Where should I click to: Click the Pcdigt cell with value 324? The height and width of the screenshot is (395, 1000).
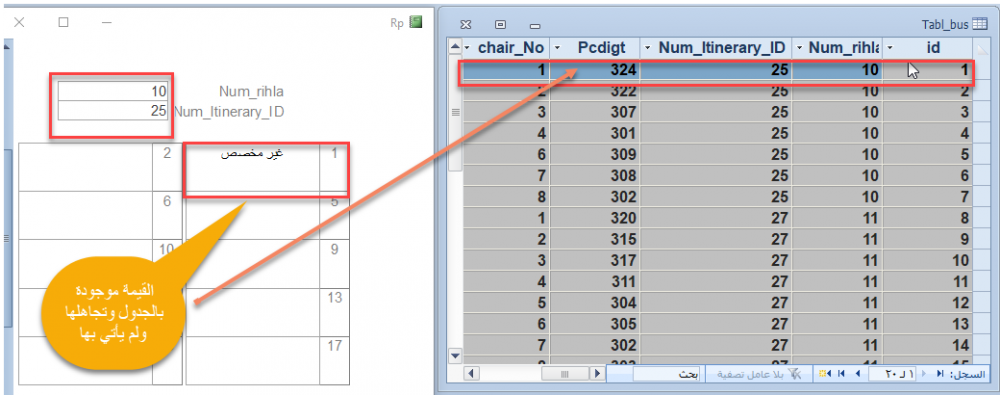[x=595, y=70]
